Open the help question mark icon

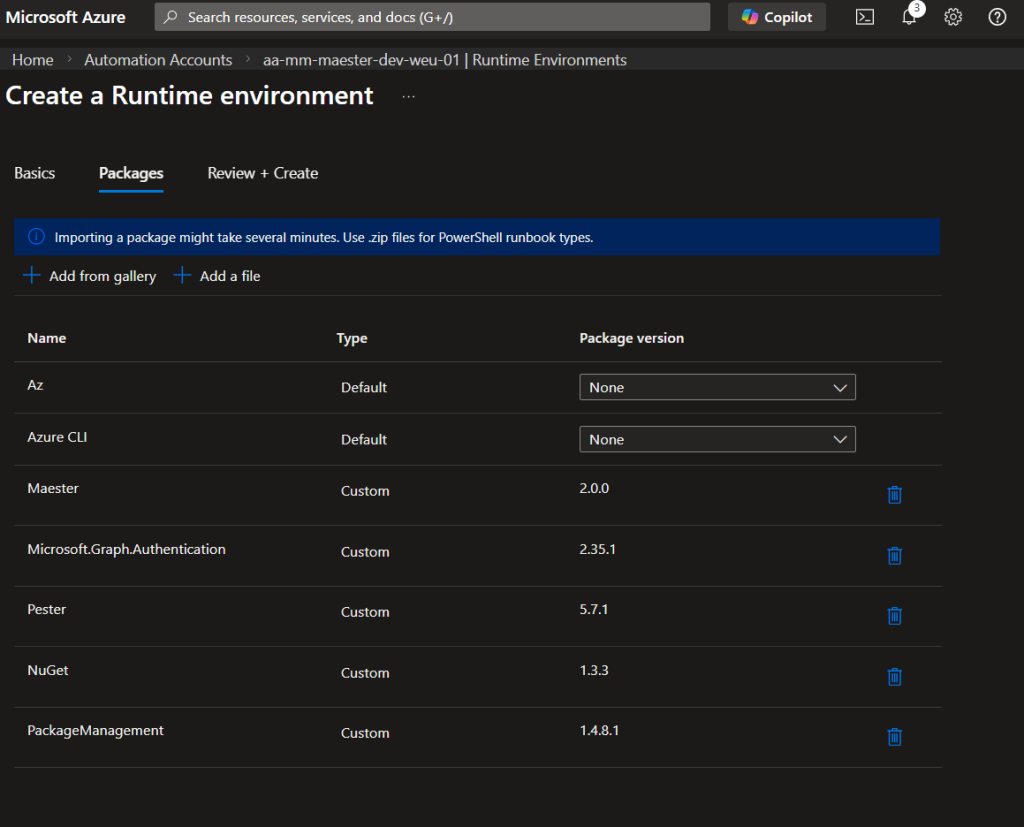click(997, 17)
